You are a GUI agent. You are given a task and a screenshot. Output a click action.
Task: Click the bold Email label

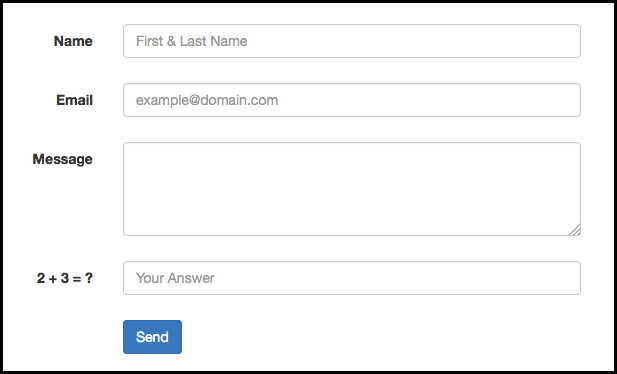(x=74, y=100)
